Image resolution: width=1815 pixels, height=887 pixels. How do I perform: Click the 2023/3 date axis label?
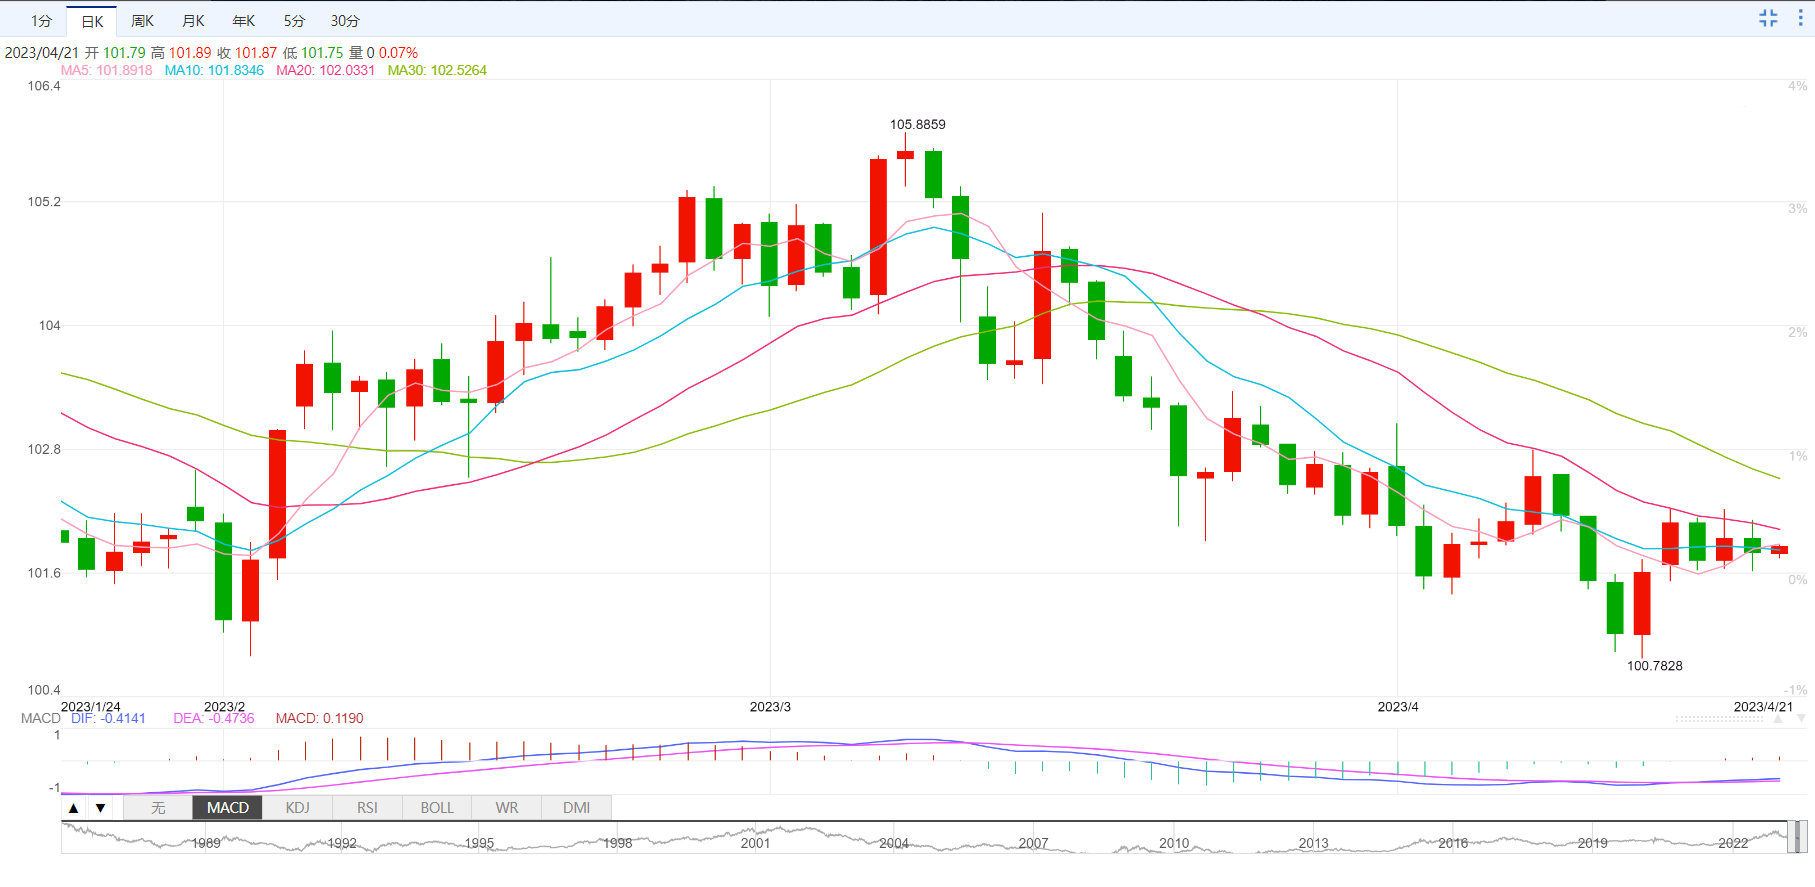(770, 707)
